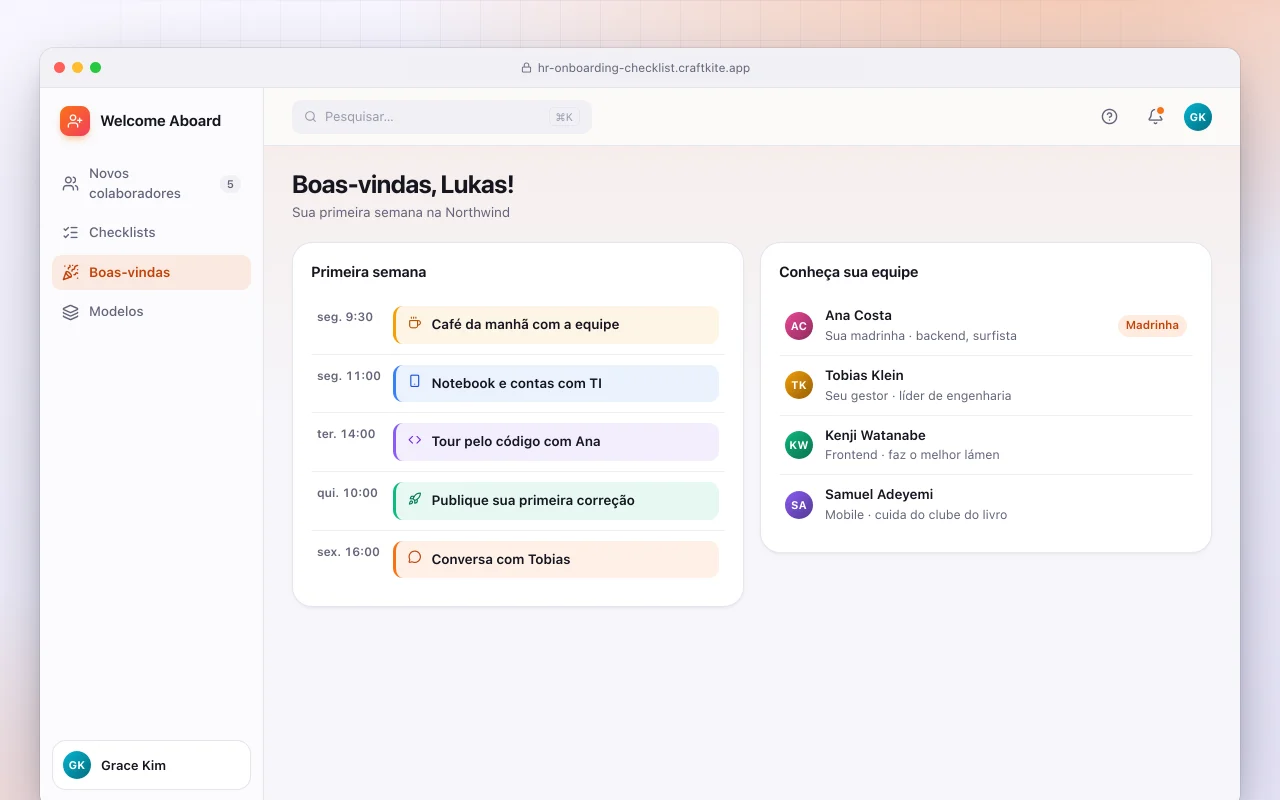Screen dimensions: 1280x800
Task: Click the code brackets icon on Tour pelo código
Action: point(415,441)
